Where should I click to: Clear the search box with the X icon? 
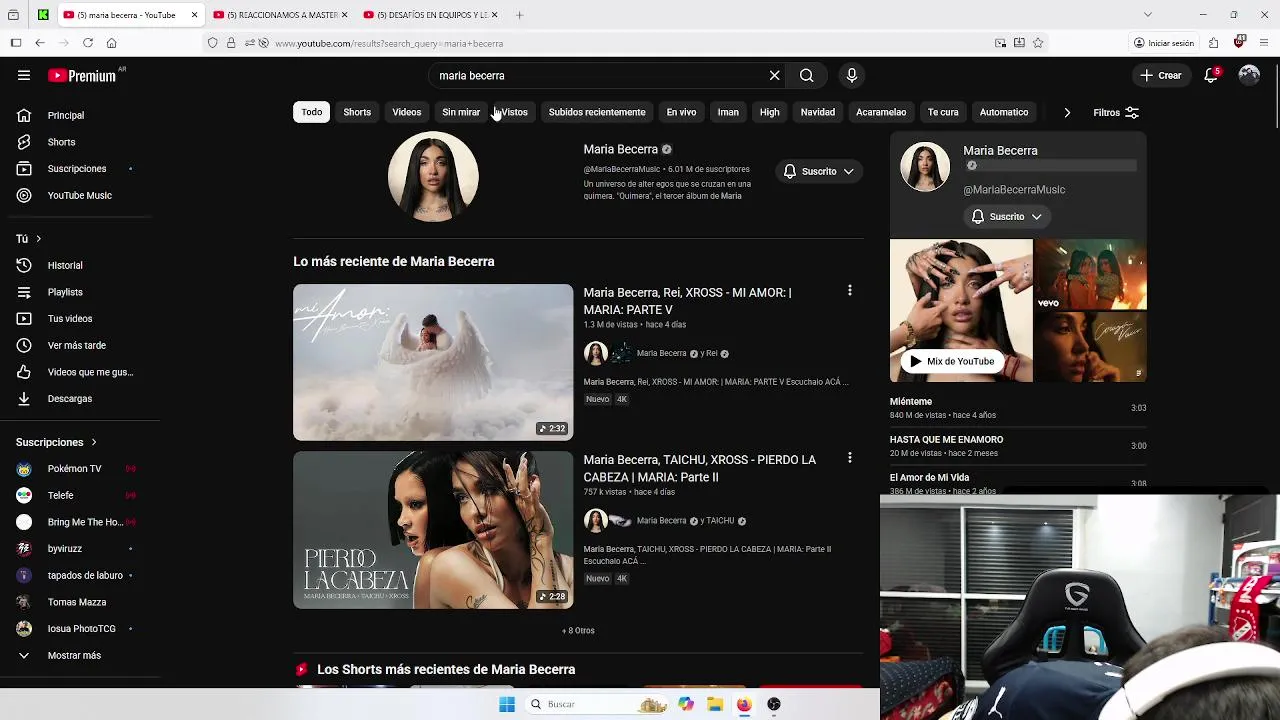click(774, 75)
